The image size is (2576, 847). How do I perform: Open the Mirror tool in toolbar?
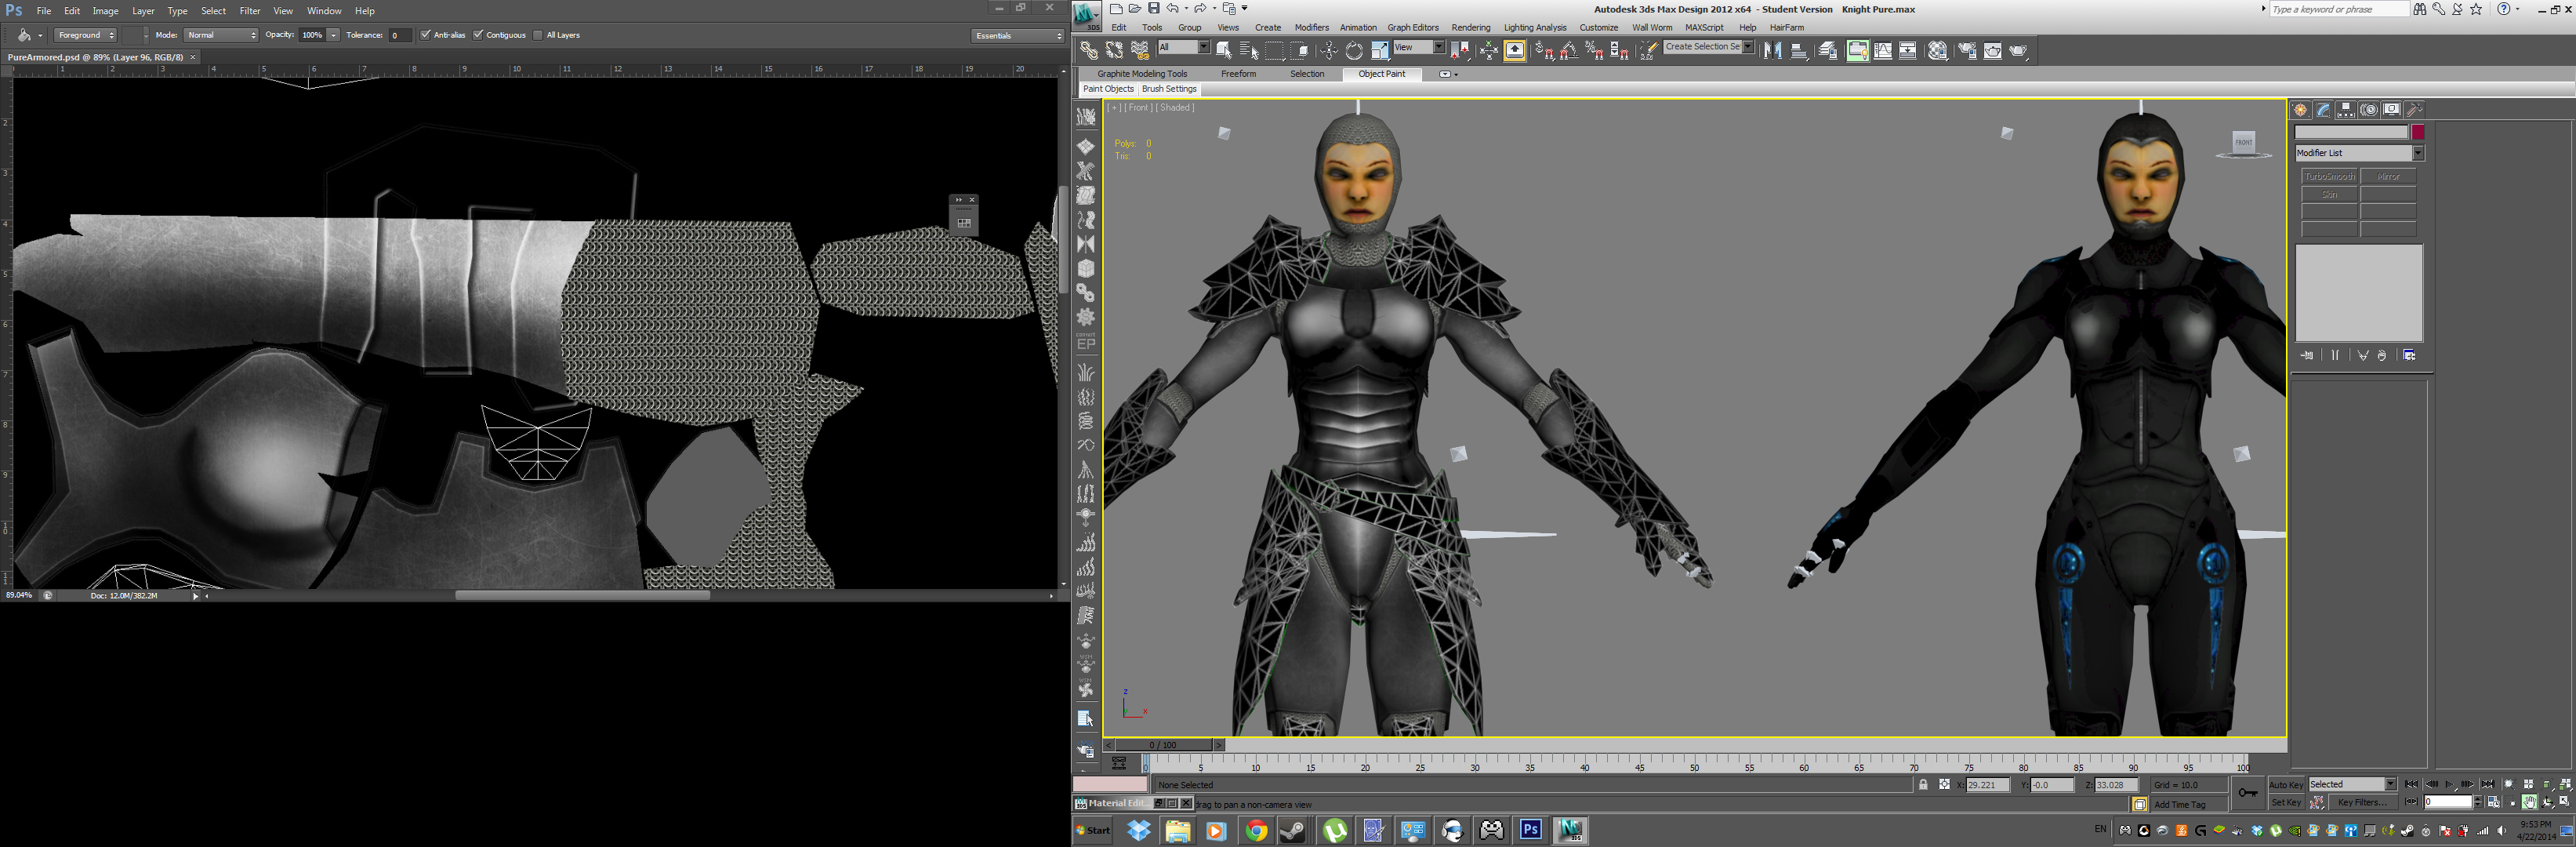(1773, 50)
